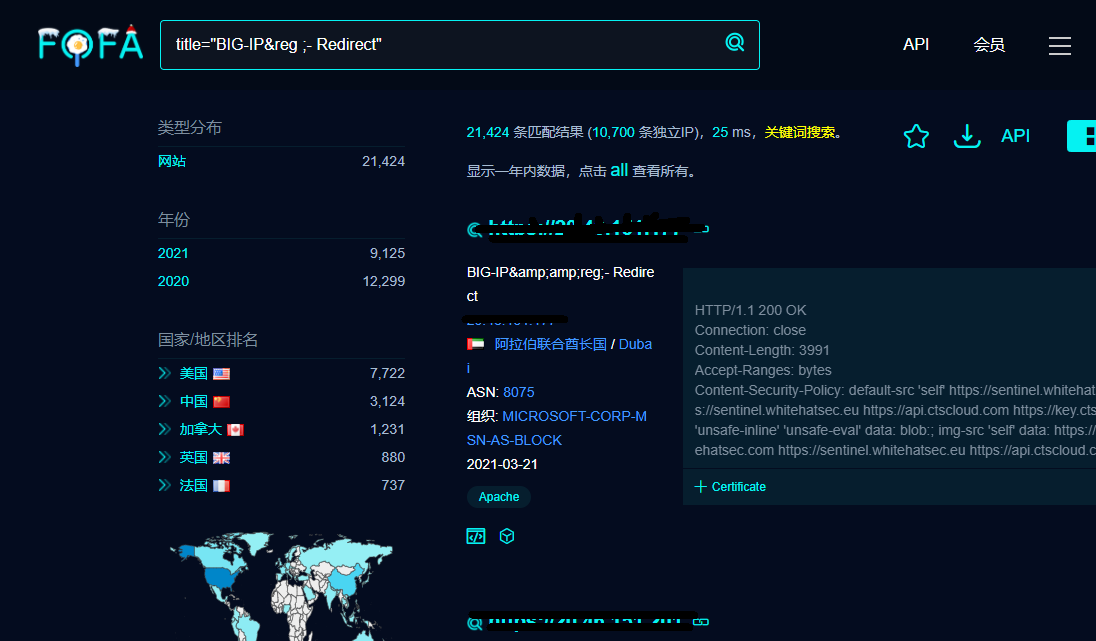
Task: Filter by 网站 type
Action: tap(172, 161)
